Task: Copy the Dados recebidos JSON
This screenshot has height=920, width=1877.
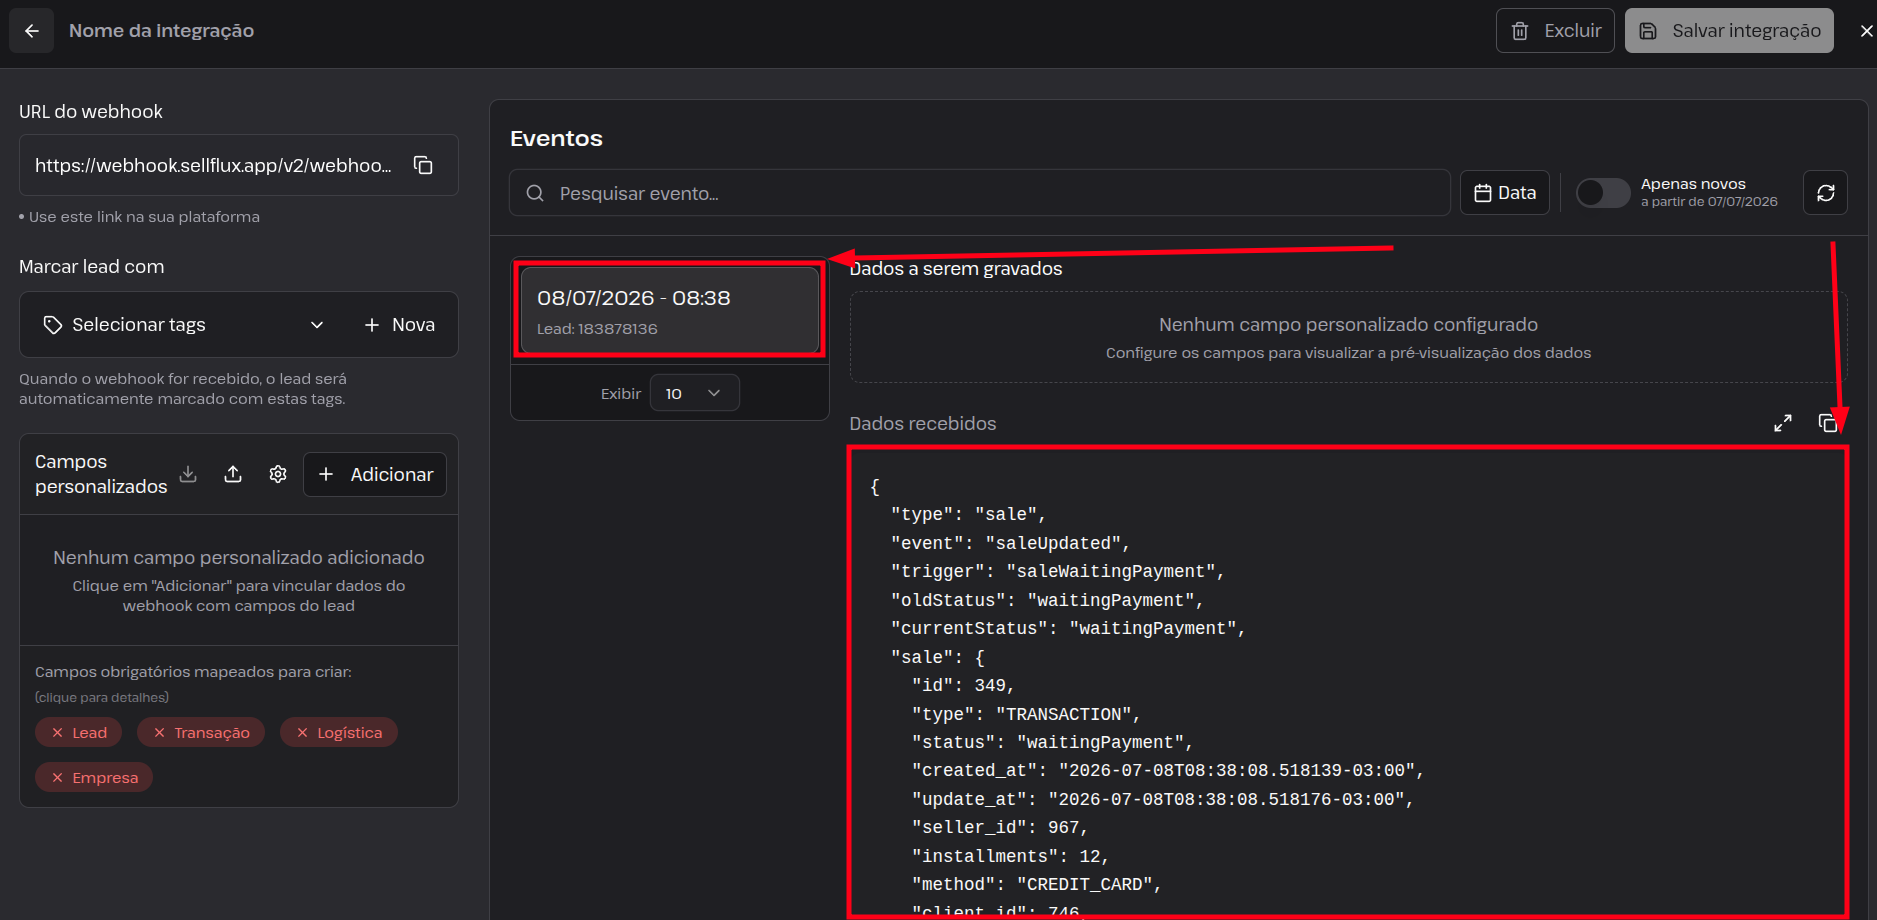Action: [1828, 423]
